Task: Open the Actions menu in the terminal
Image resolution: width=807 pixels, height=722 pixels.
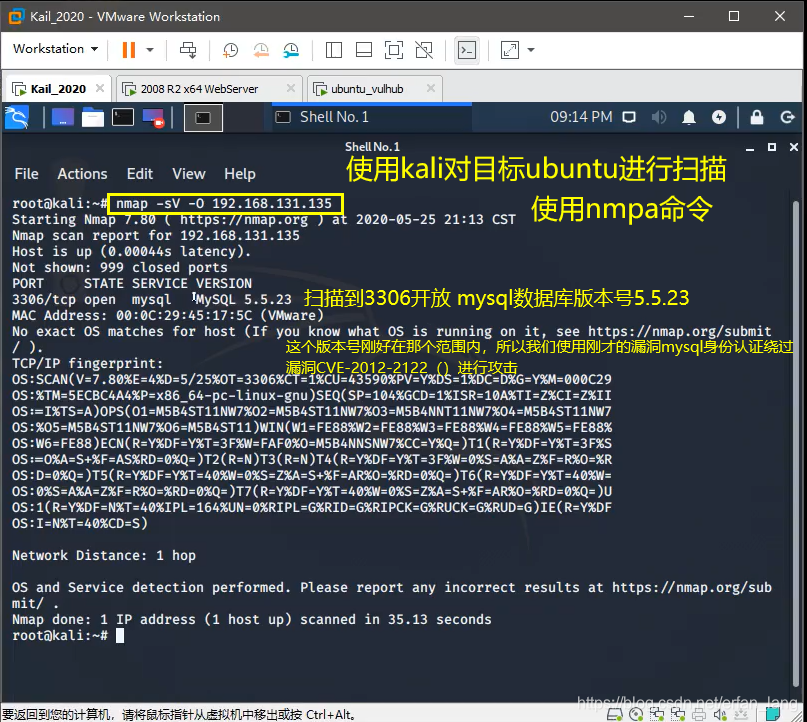Action: [x=82, y=174]
